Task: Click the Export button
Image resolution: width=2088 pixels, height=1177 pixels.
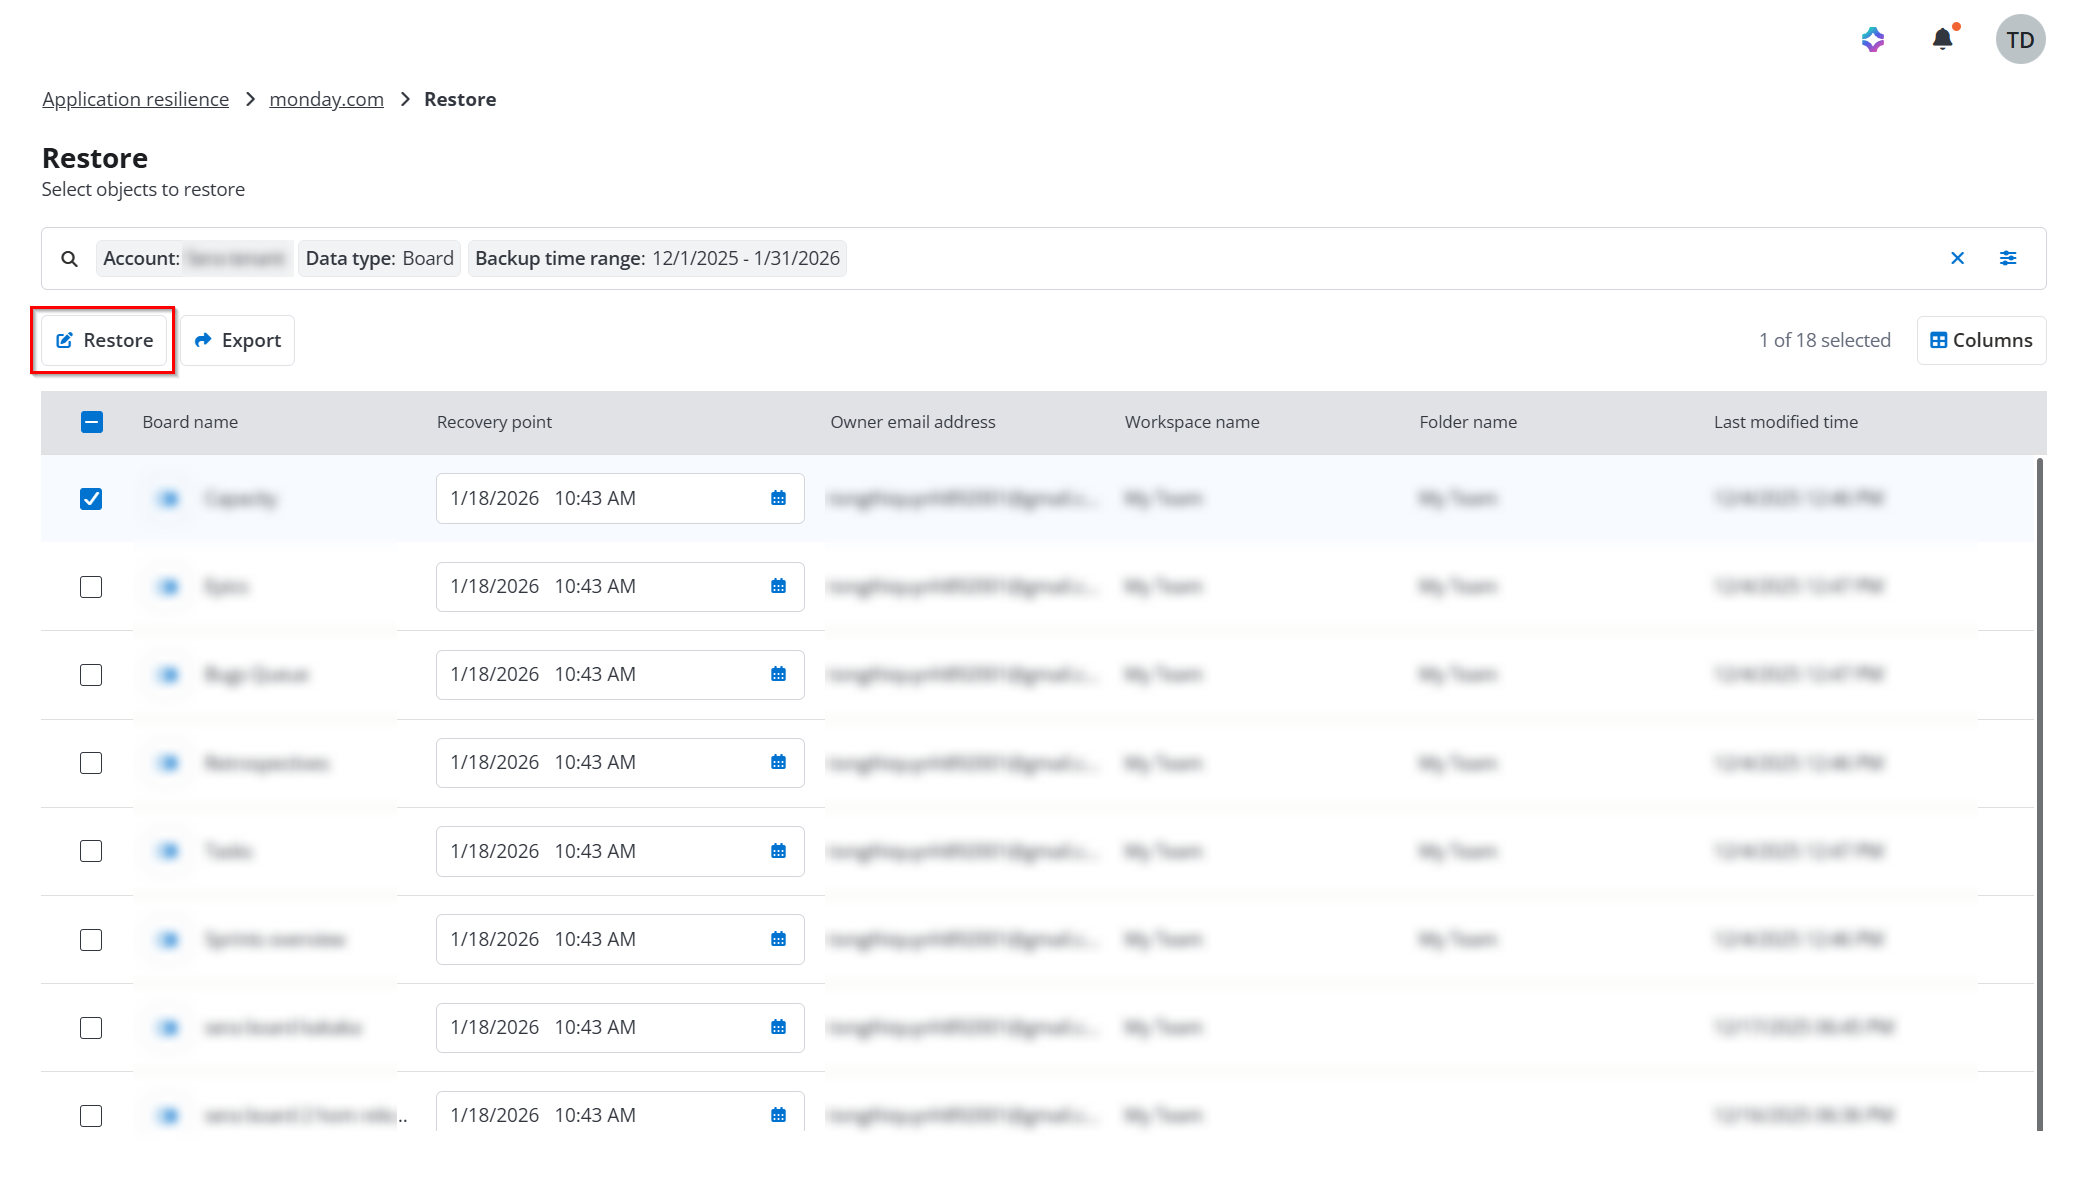Action: pyautogui.click(x=238, y=340)
